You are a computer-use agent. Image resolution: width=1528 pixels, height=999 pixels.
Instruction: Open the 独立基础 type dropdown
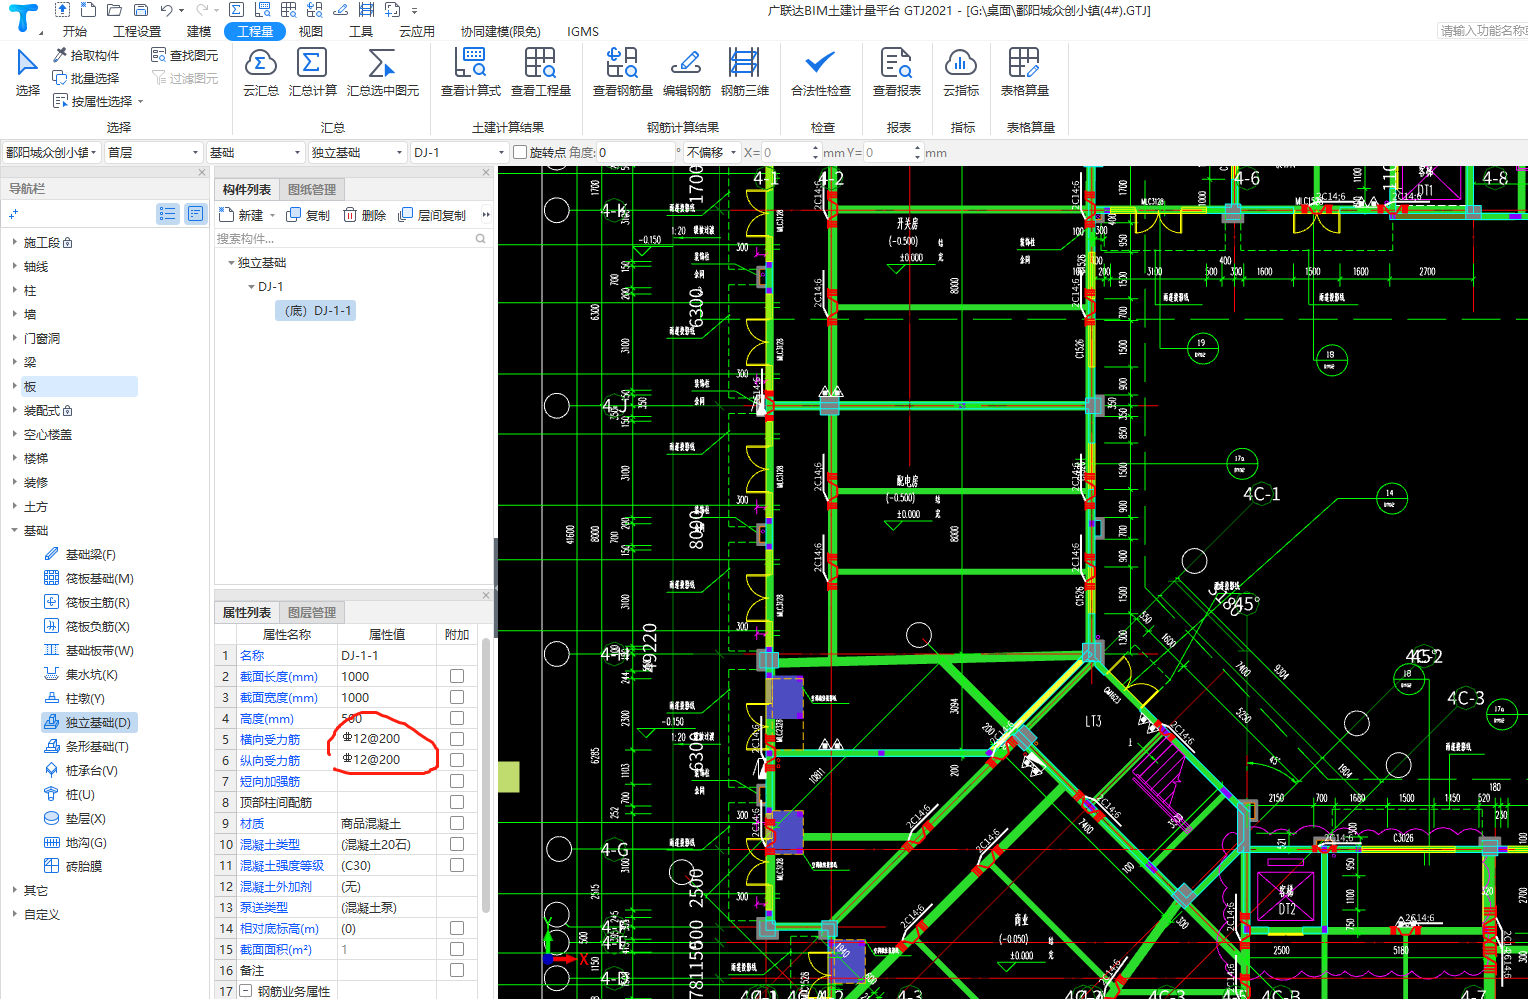click(357, 152)
